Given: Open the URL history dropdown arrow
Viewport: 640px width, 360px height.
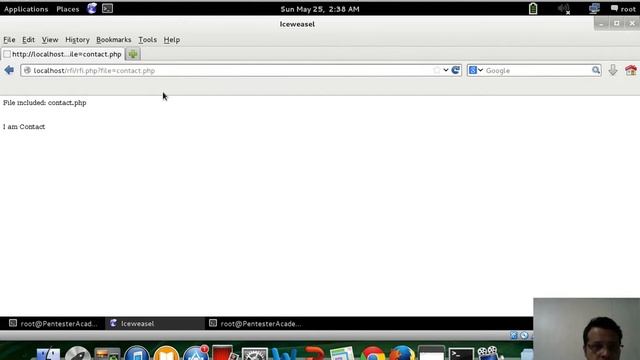Looking at the screenshot, I should pyautogui.click(x=446, y=70).
